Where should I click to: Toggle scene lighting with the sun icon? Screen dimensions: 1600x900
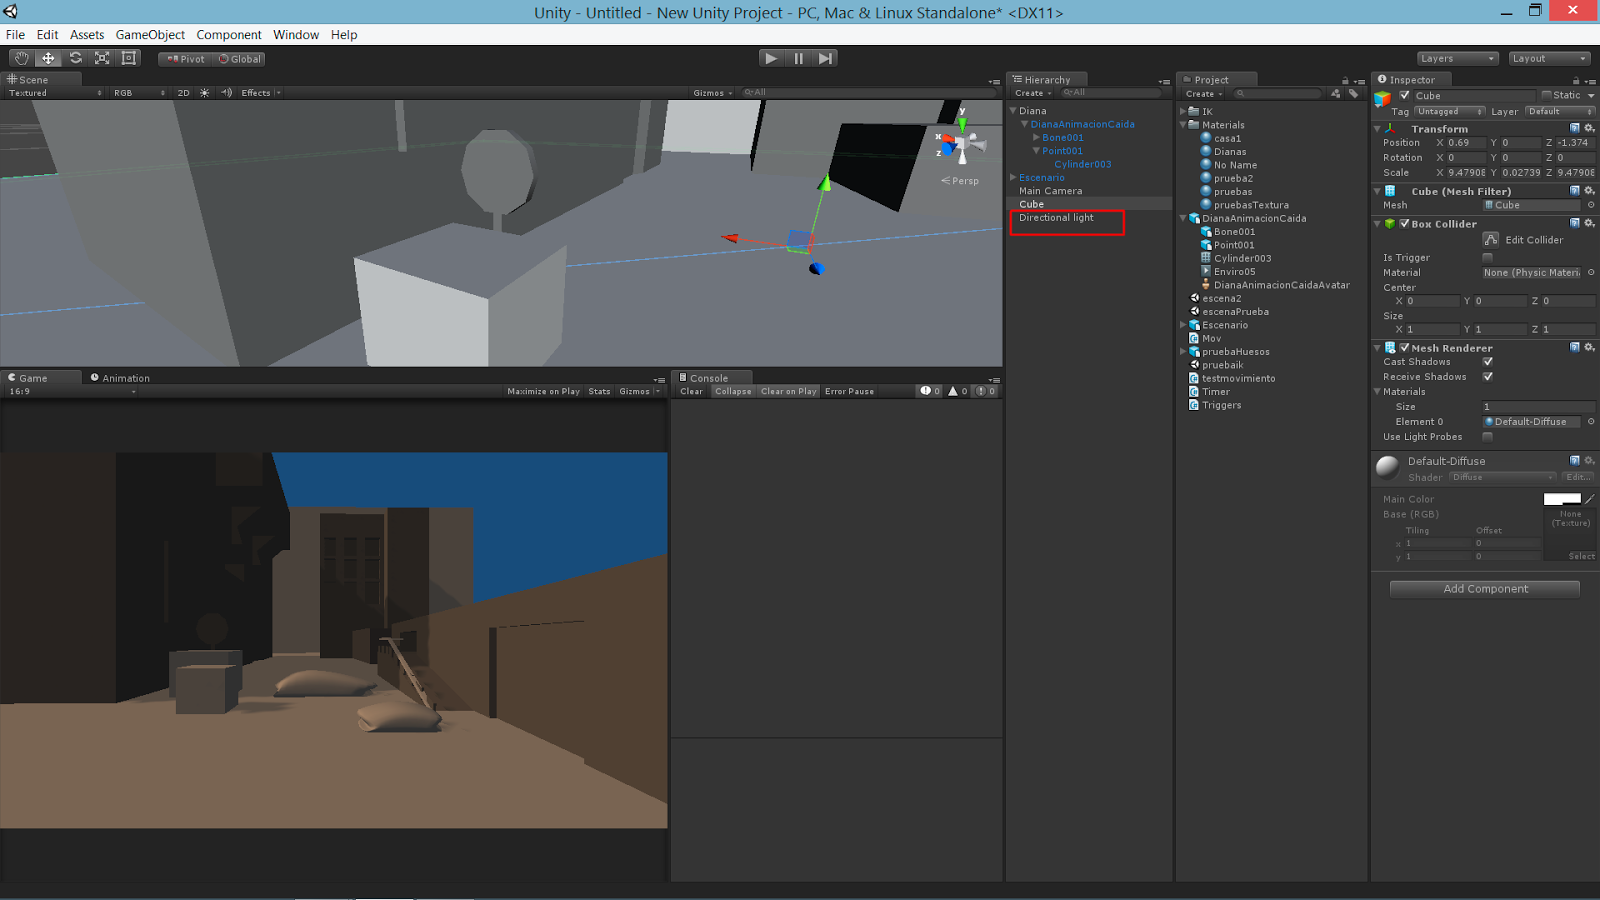[204, 92]
